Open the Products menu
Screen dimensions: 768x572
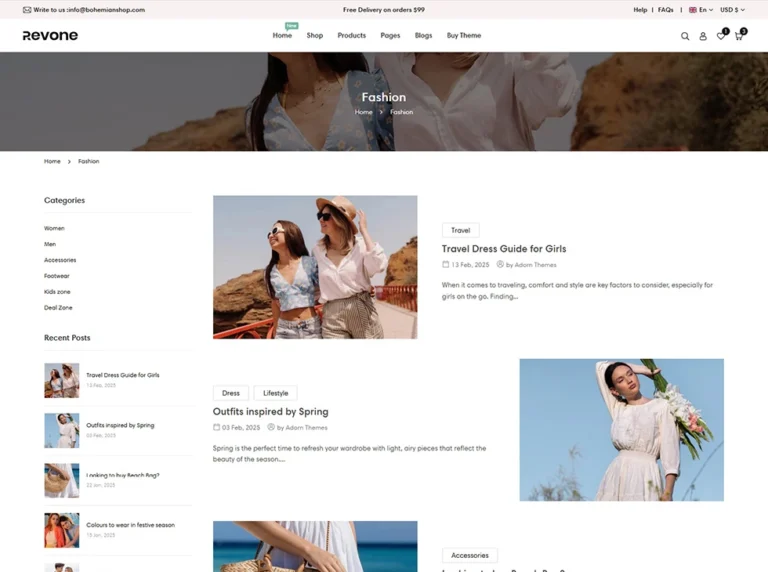click(x=352, y=35)
